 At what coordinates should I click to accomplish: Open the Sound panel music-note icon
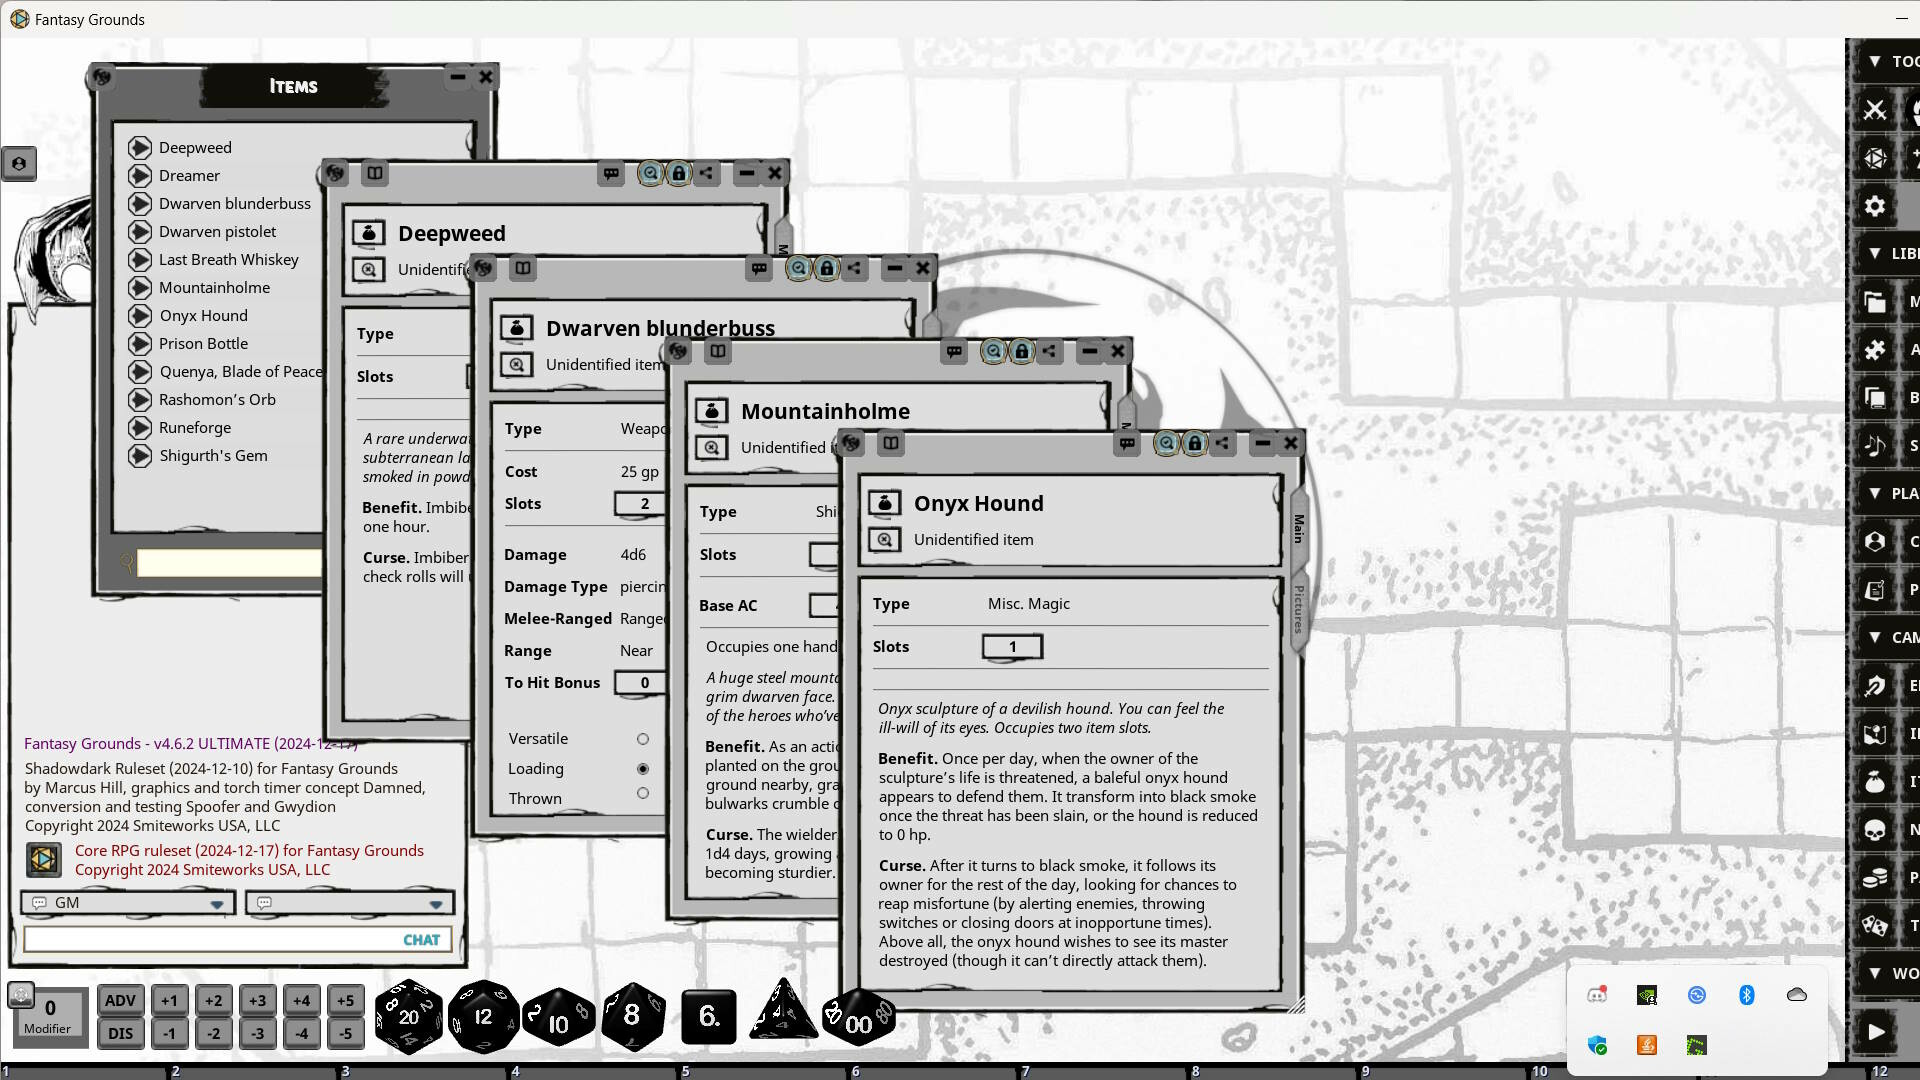1875,446
